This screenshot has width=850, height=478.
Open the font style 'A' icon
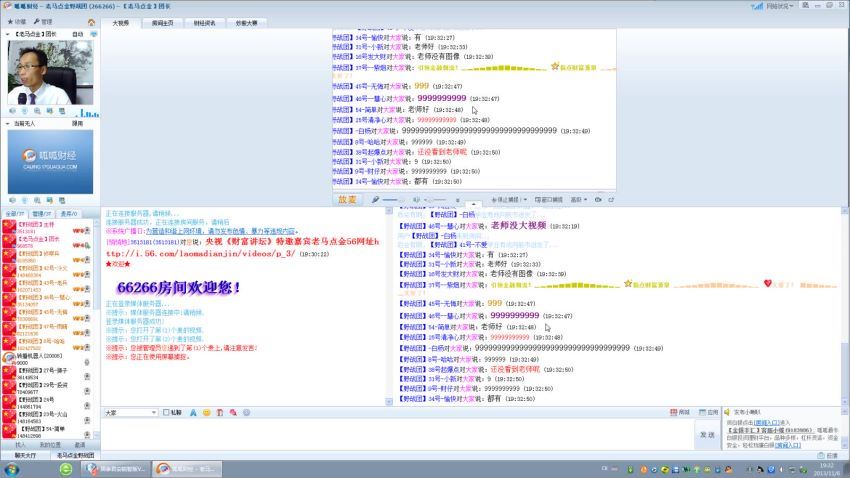coord(191,412)
